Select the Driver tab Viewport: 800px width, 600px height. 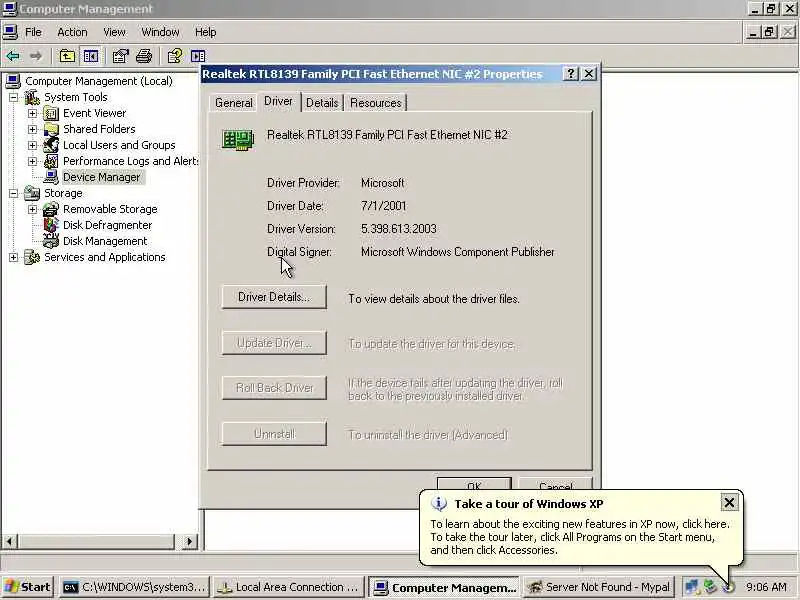pos(279,101)
